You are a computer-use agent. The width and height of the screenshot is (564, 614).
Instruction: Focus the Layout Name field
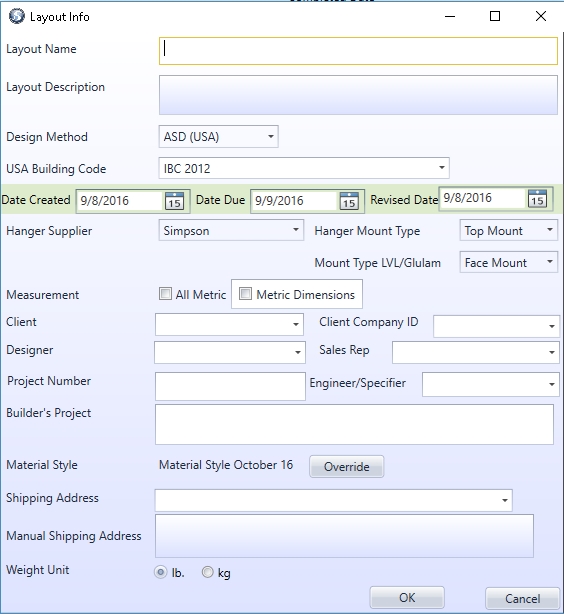pyautogui.click(x=358, y=51)
